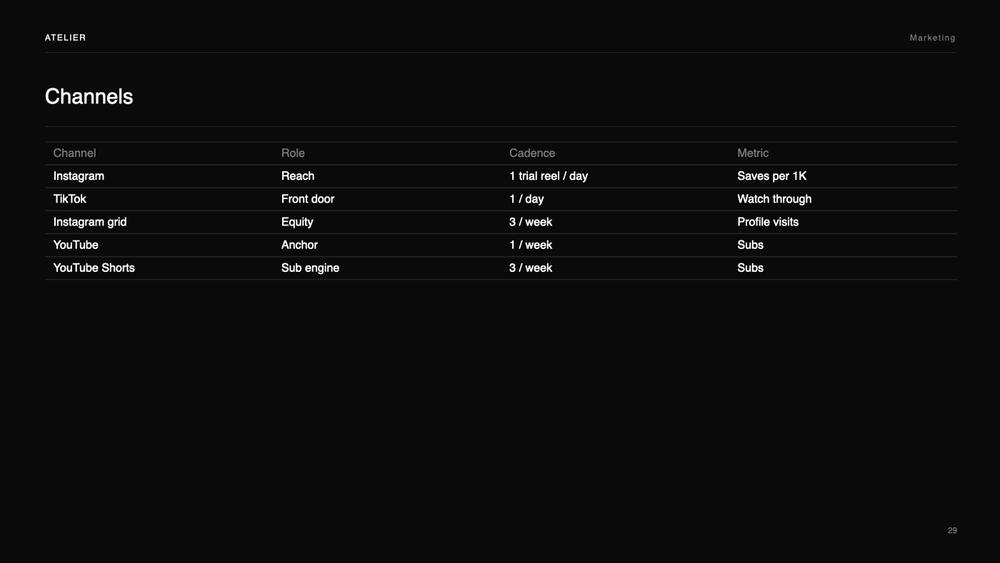This screenshot has width=1000, height=563.
Task: Click the slide page number 29
Action: pyautogui.click(x=952, y=530)
